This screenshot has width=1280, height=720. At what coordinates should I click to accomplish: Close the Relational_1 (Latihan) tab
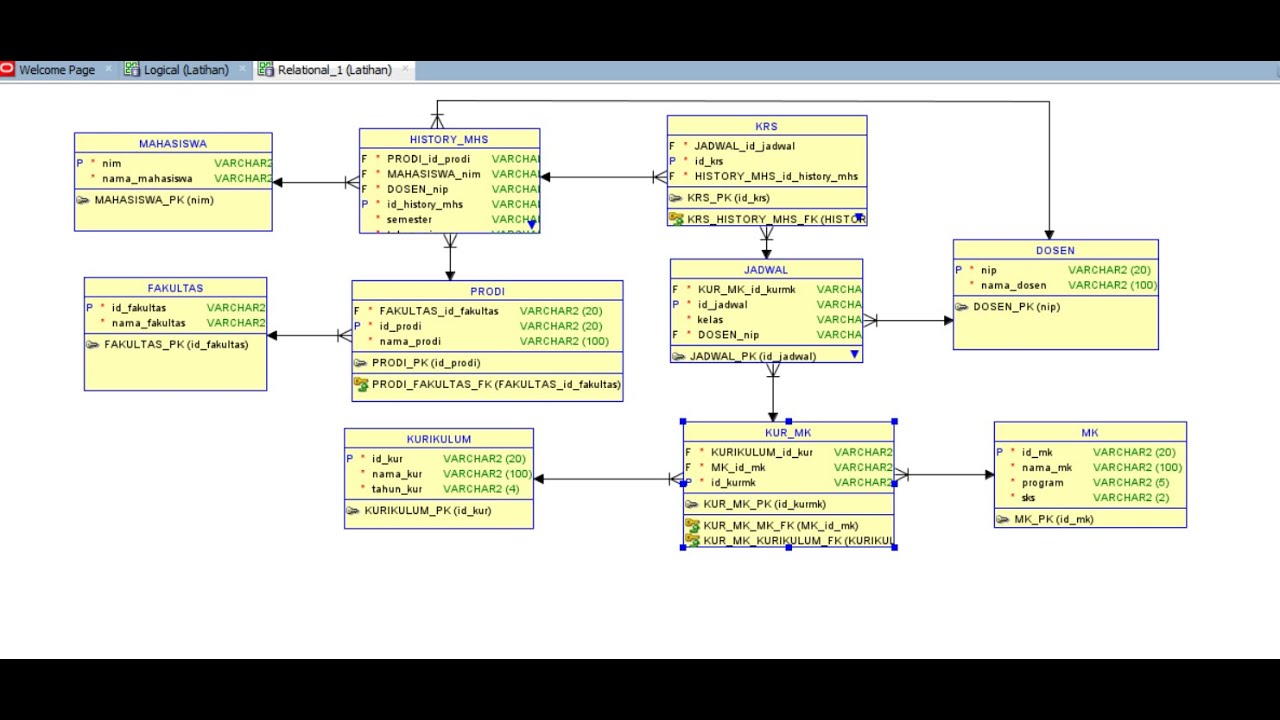pos(405,70)
